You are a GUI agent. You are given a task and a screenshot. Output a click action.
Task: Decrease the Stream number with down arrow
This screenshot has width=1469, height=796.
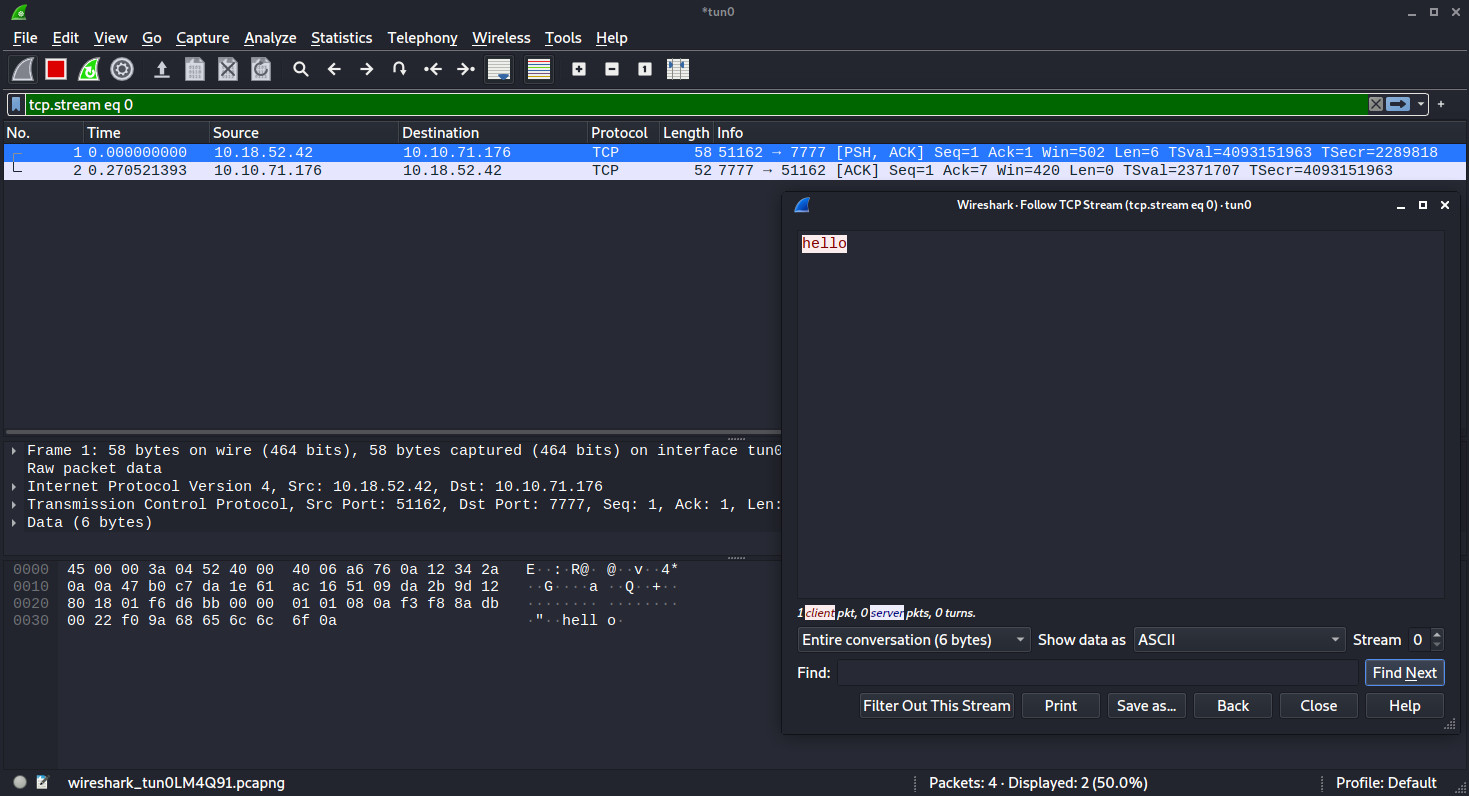coord(1437,646)
